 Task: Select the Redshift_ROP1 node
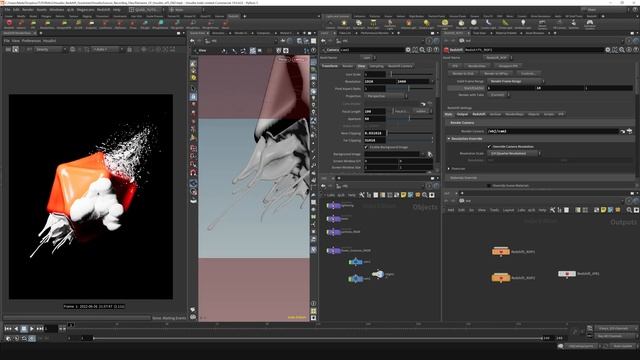(x=501, y=251)
